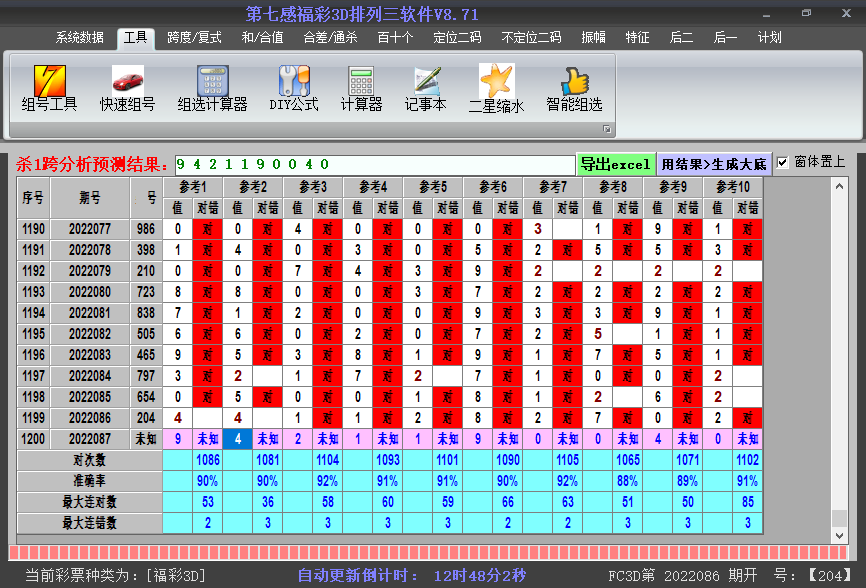
Task: Click the 参考10 column header
Action: [733, 187]
